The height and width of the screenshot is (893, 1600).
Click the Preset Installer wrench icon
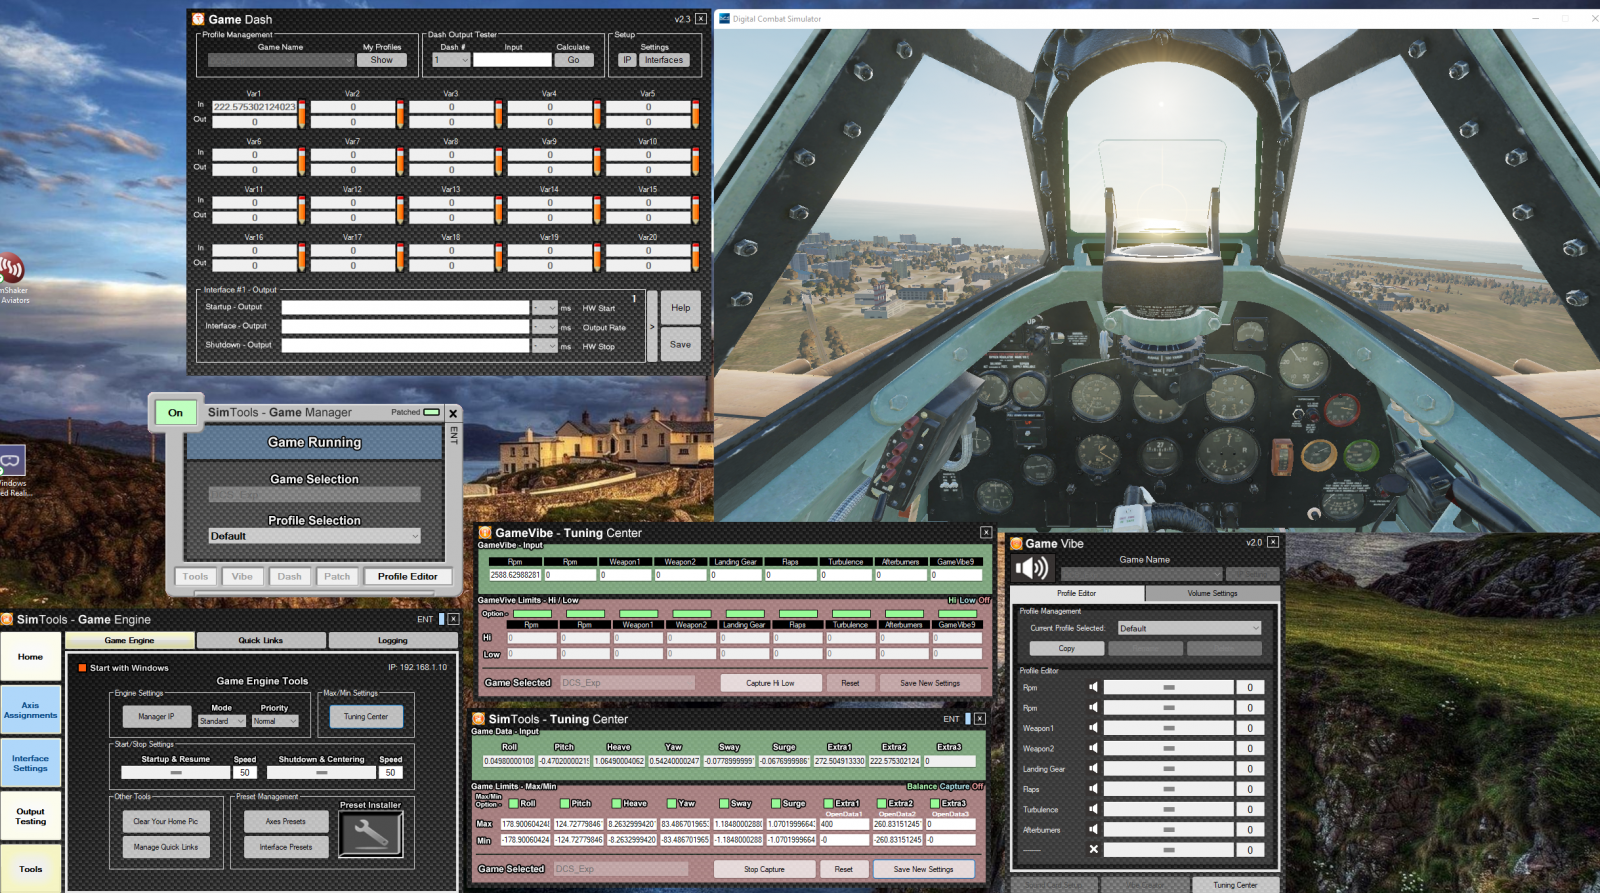coord(371,833)
